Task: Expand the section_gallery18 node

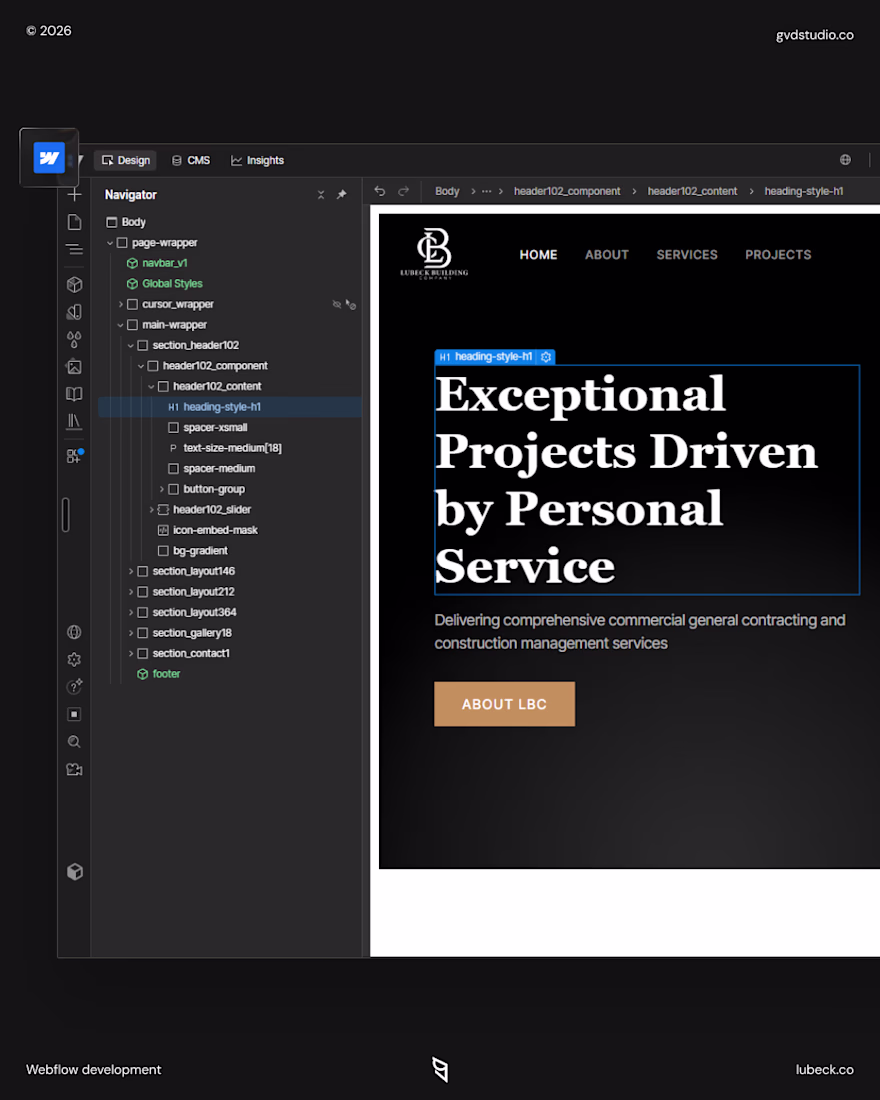Action: tap(131, 633)
